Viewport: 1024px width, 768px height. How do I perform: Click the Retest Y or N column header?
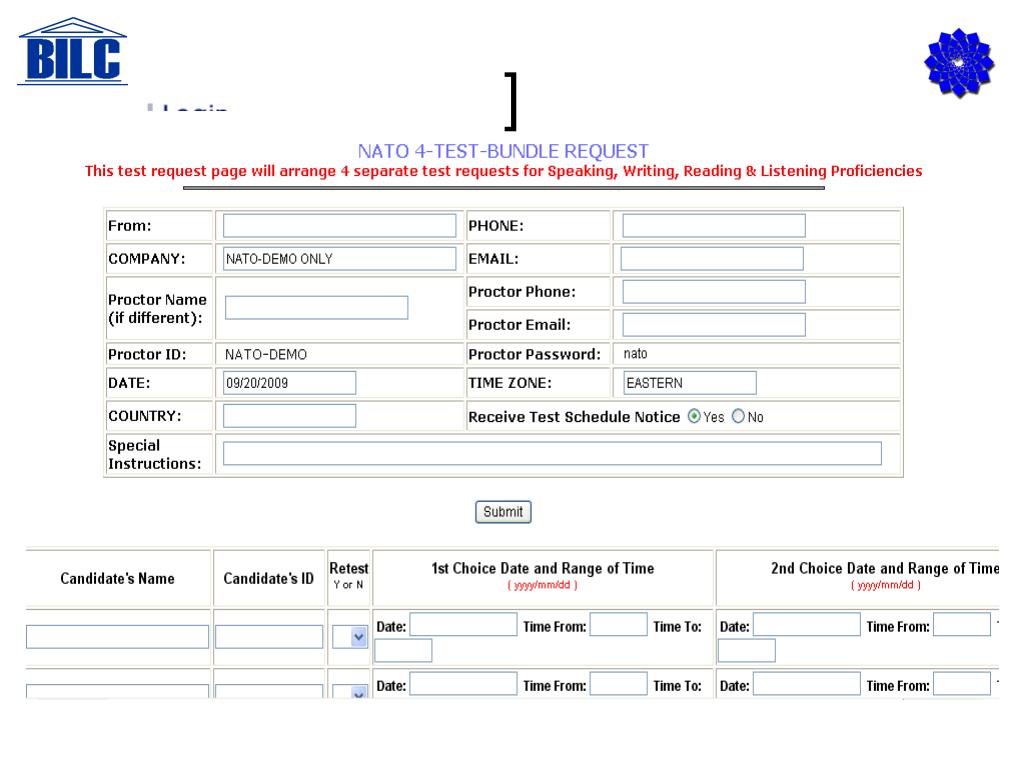coord(349,575)
